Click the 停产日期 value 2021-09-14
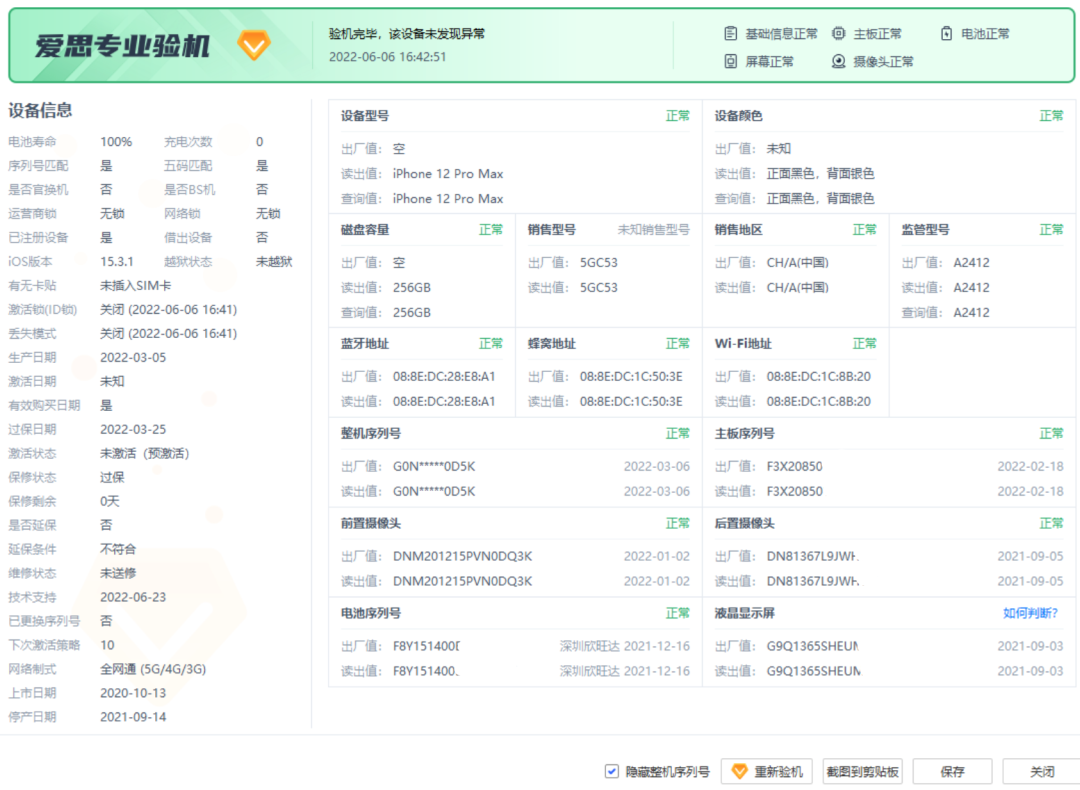The height and width of the screenshot is (790, 1080). point(133,717)
